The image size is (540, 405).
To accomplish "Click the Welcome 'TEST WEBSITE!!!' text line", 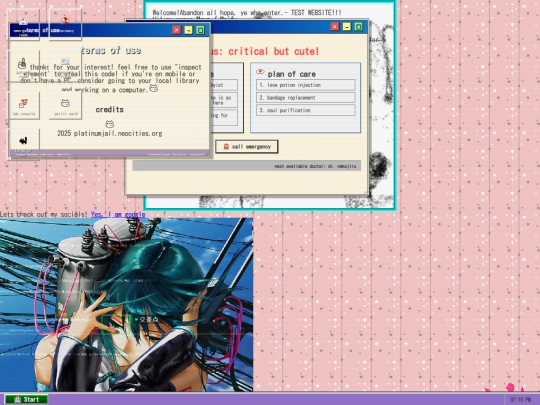I will [x=247, y=12].
